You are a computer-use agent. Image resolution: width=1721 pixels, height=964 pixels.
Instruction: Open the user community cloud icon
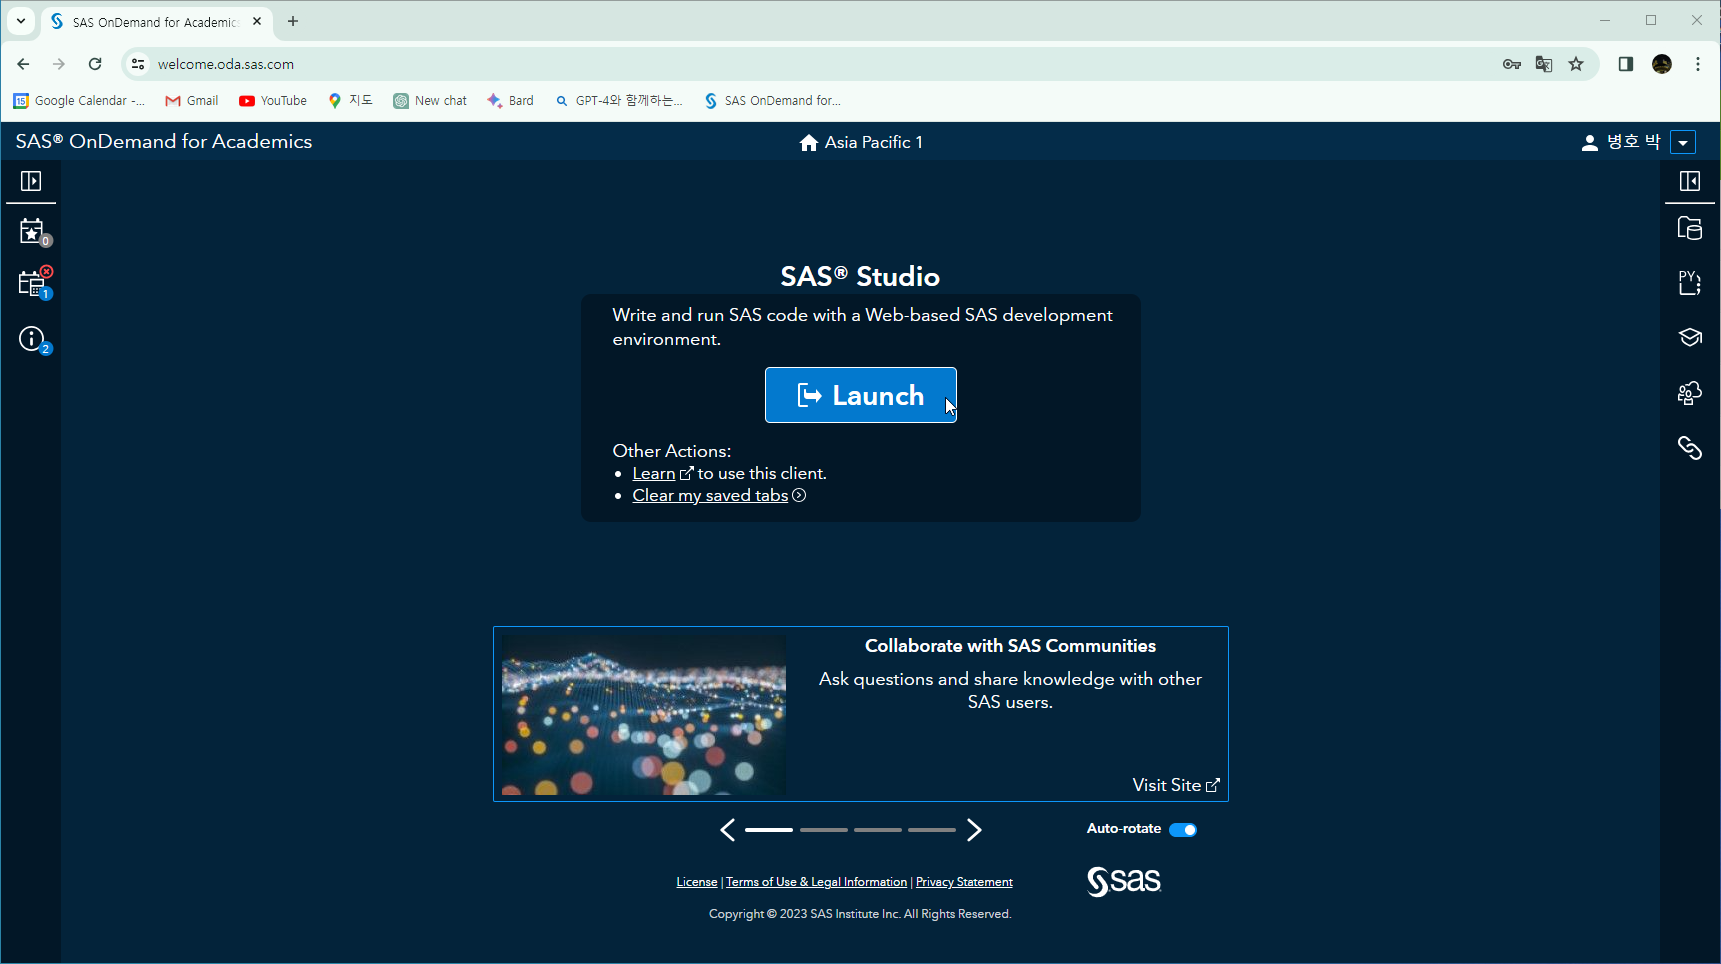coord(1690,392)
